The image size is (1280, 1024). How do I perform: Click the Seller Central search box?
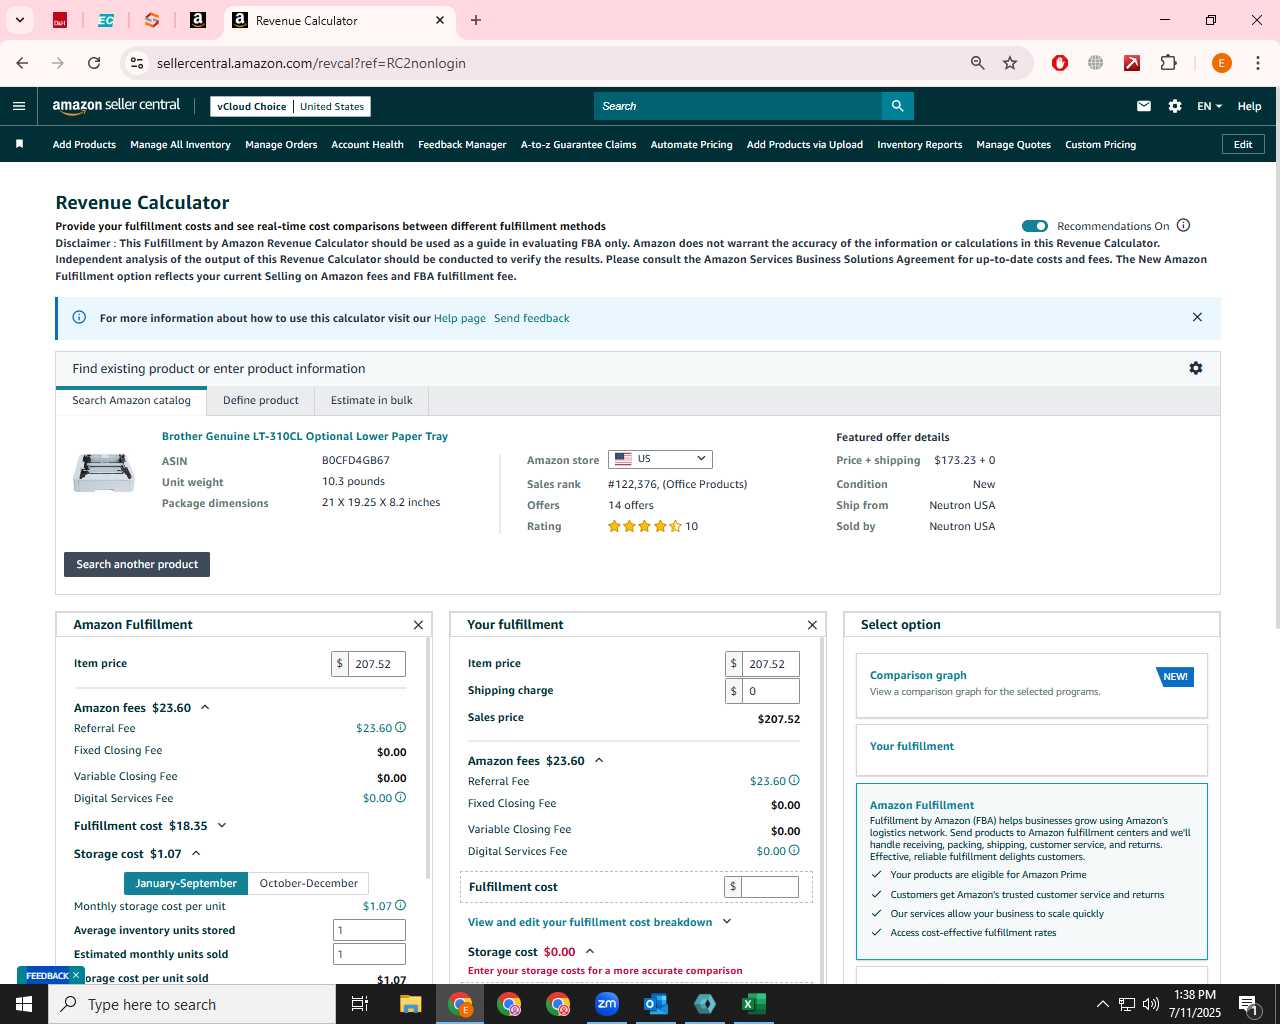tap(738, 106)
